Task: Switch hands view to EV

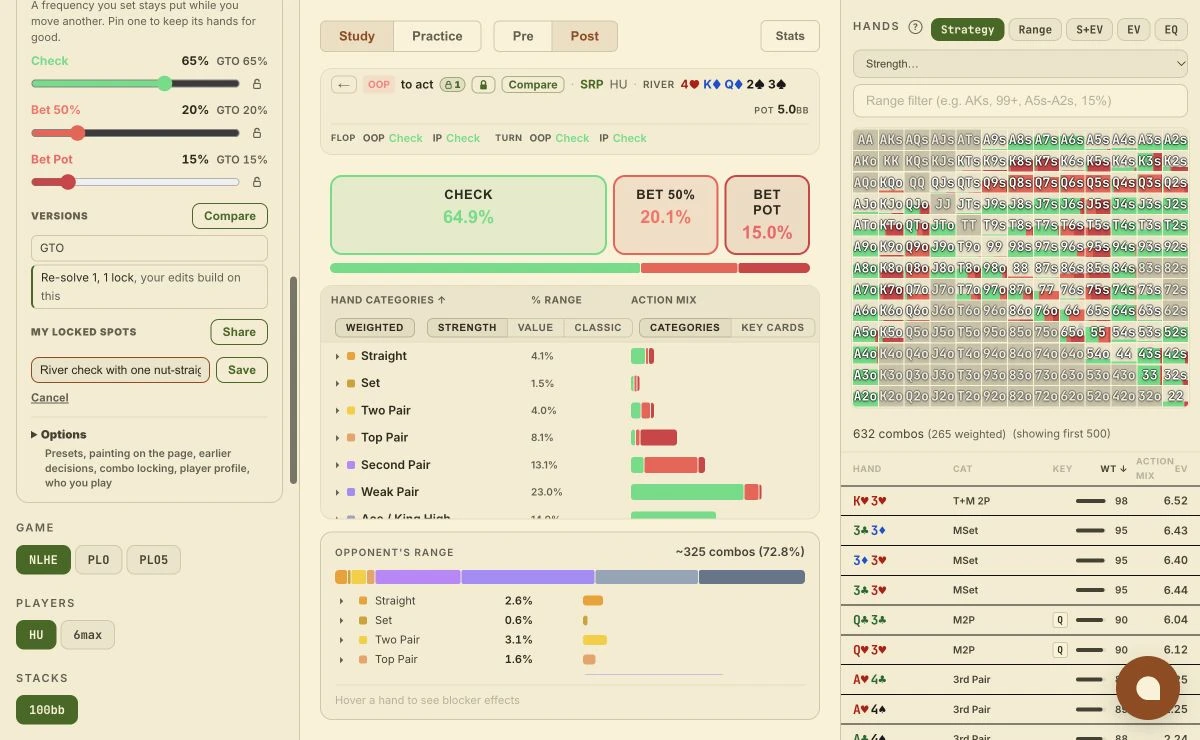Action: click(1134, 29)
